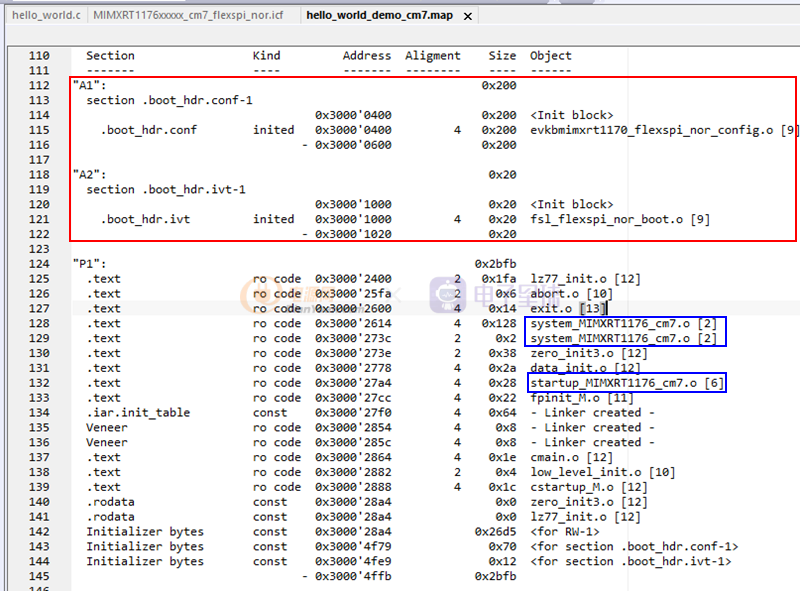Viewport: 800px width, 591px height.
Task: Click line number 112 in the gutter
Action: [38, 86]
